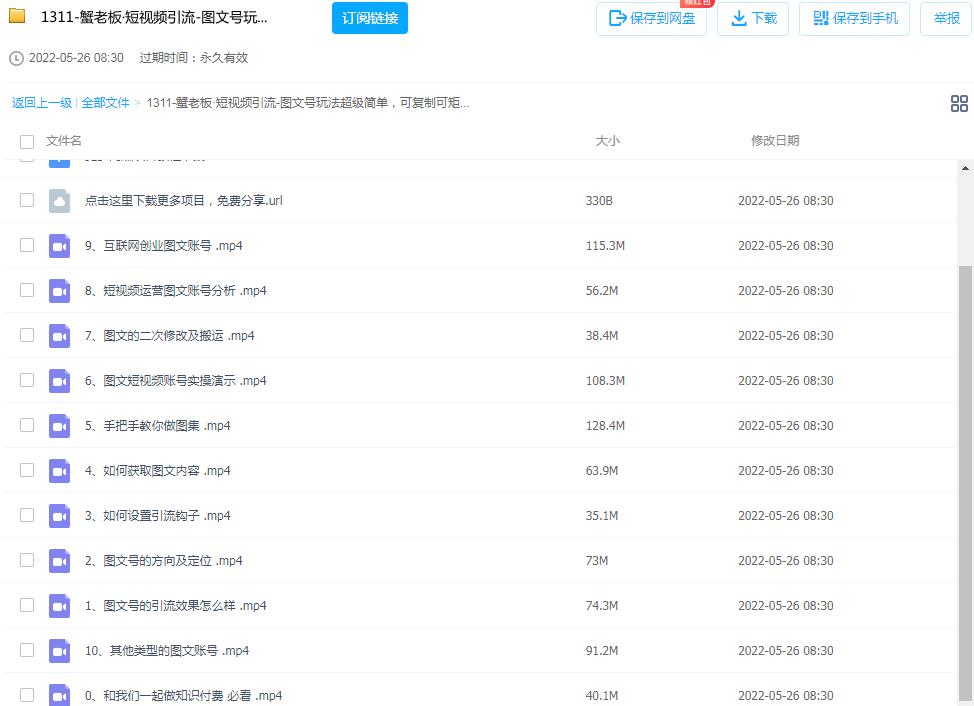Viewport: 974px width, 706px height.
Task: Click the video icon for 2、图文号的方向及定位.mp4
Action: (x=59, y=561)
